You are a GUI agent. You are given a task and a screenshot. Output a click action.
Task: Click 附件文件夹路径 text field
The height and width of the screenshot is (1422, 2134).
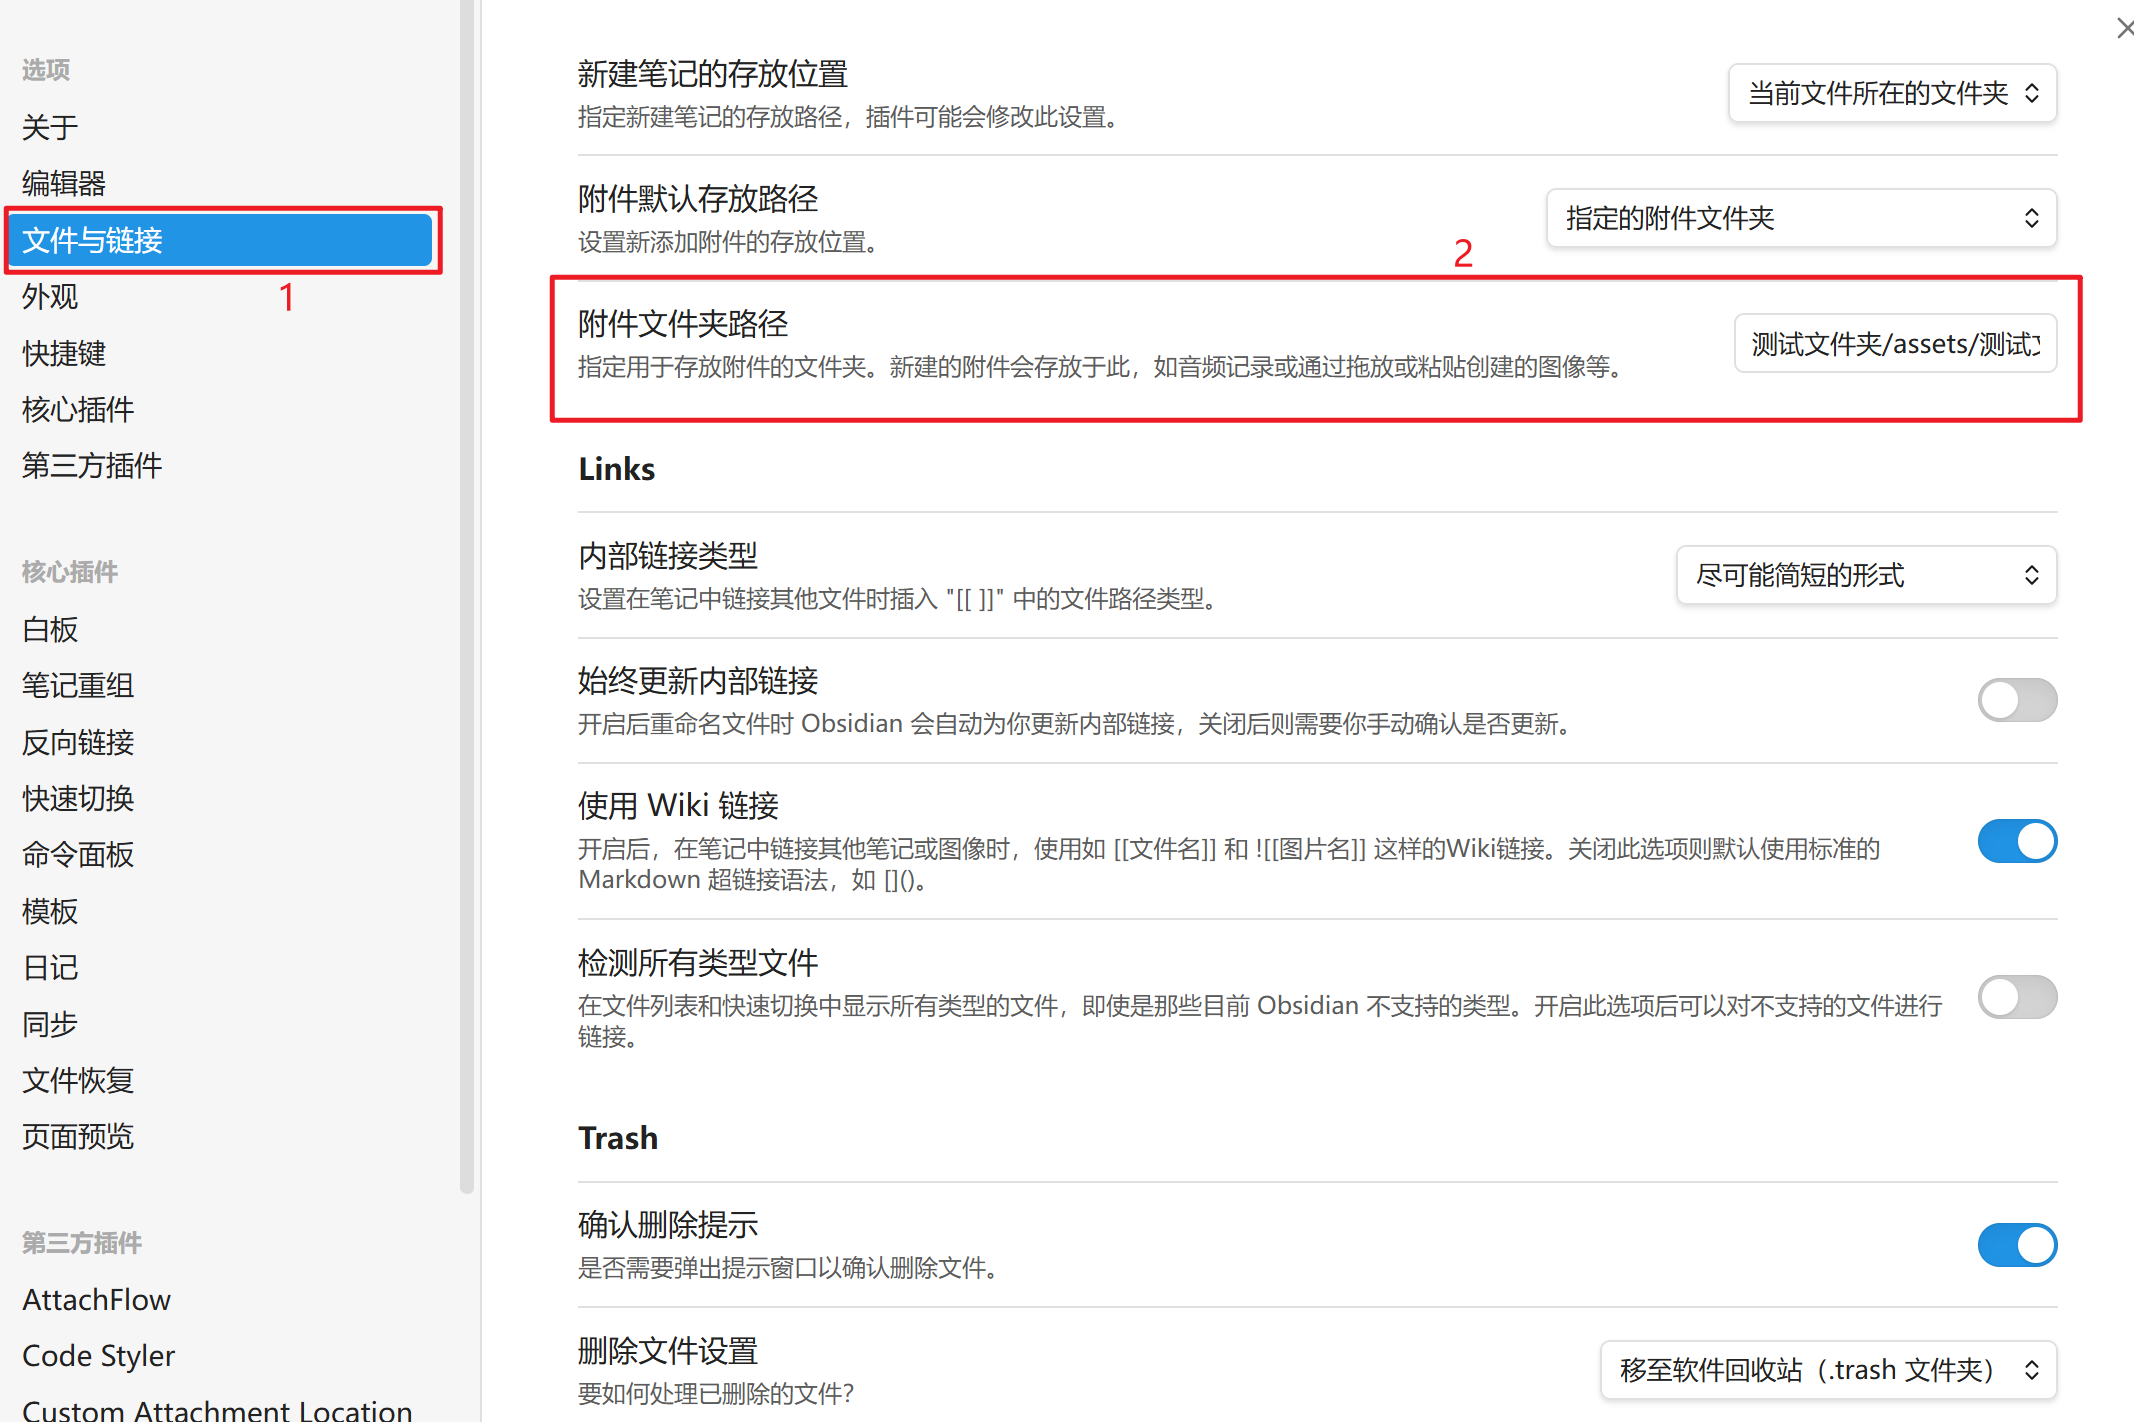tap(1894, 344)
